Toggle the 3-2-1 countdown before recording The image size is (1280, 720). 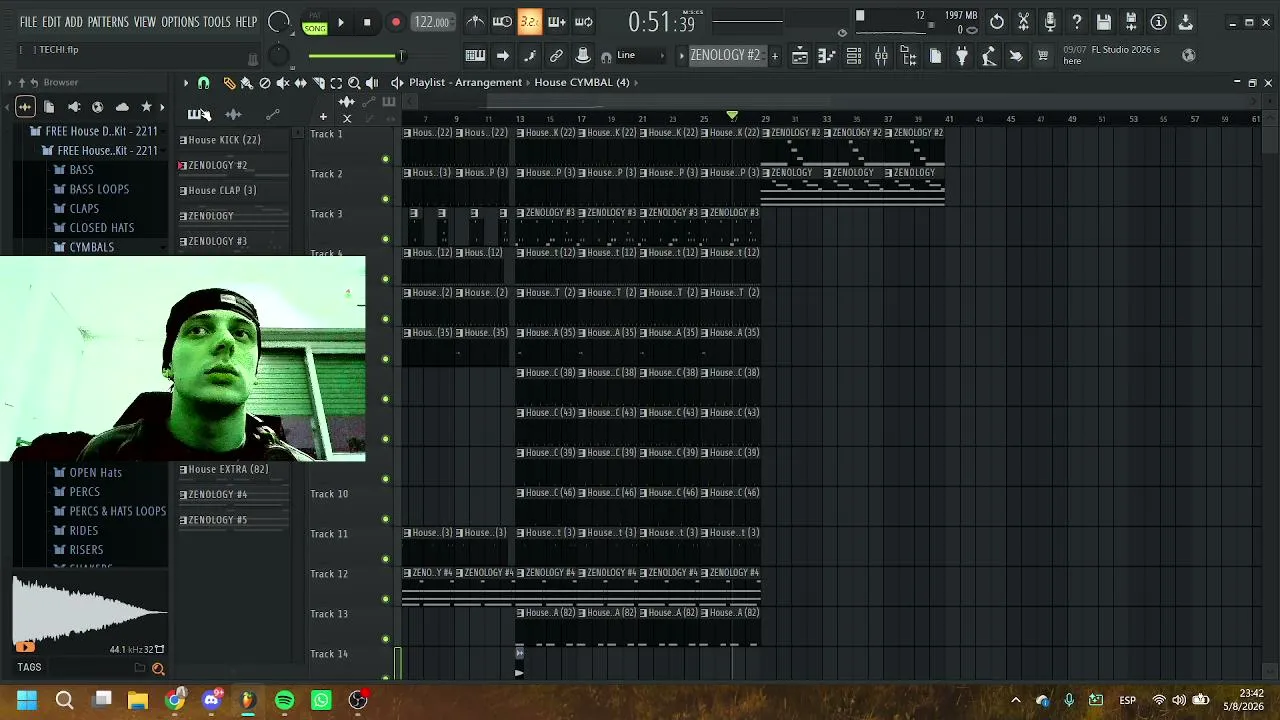coord(530,22)
